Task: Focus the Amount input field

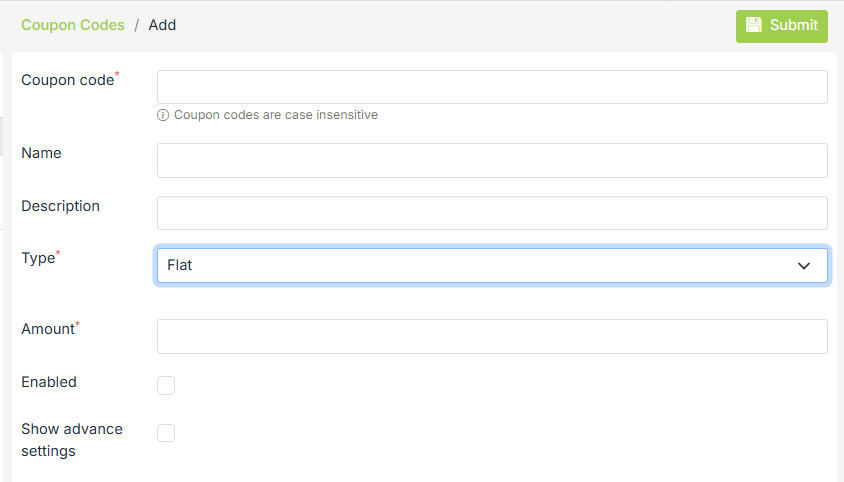Action: (x=492, y=336)
